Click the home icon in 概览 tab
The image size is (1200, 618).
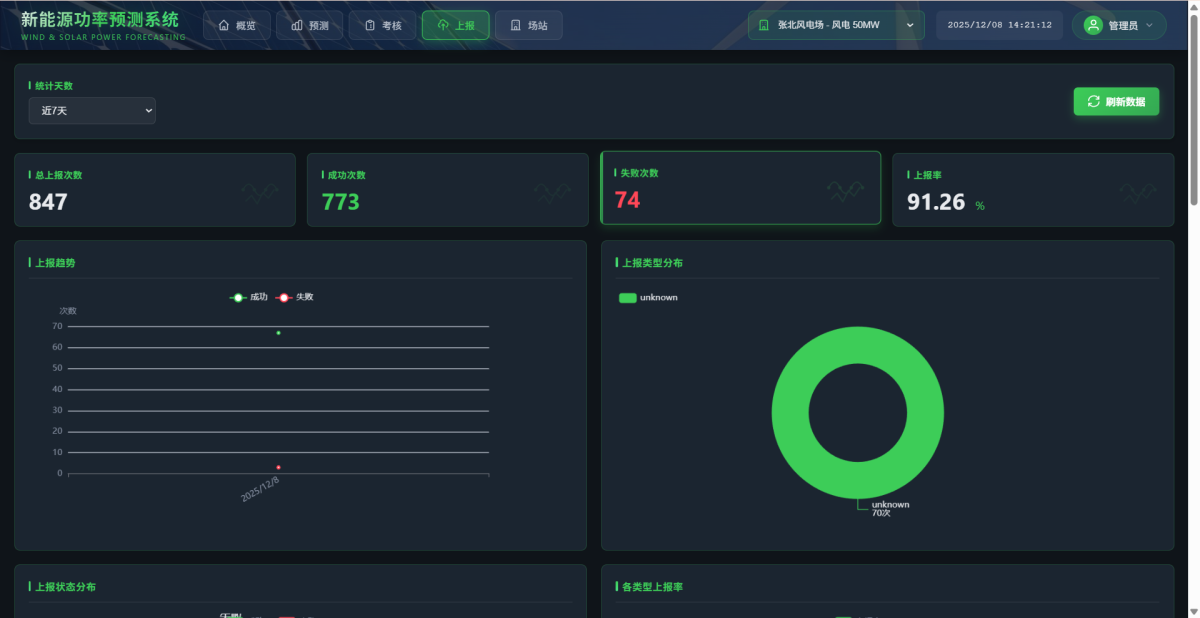coord(224,25)
